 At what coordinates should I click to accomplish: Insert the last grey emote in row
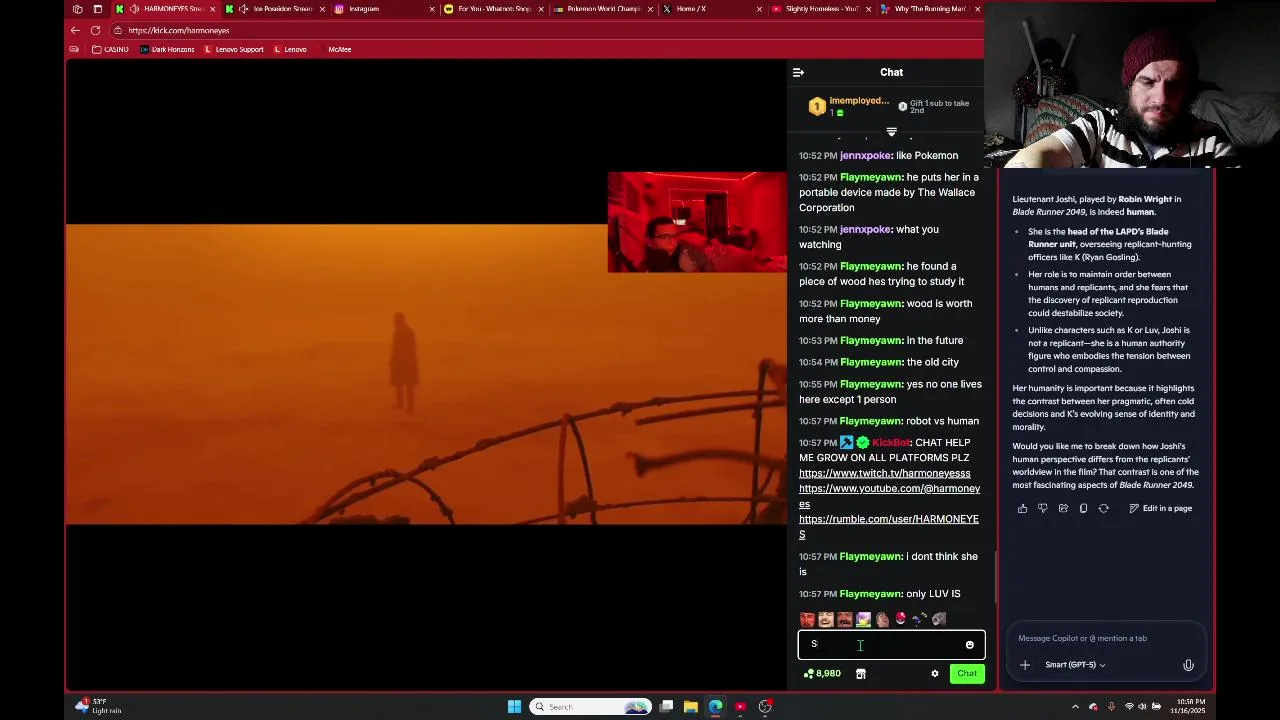(x=939, y=620)
